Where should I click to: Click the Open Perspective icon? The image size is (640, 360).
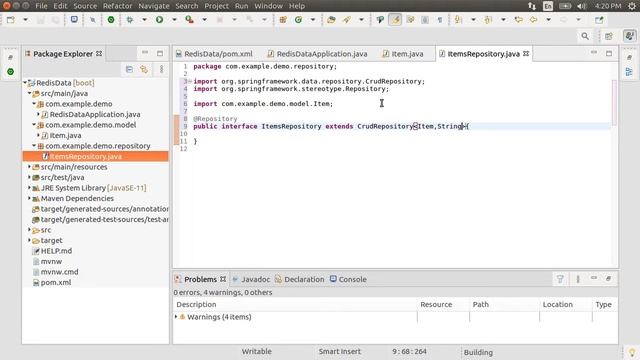click(609, 36)
